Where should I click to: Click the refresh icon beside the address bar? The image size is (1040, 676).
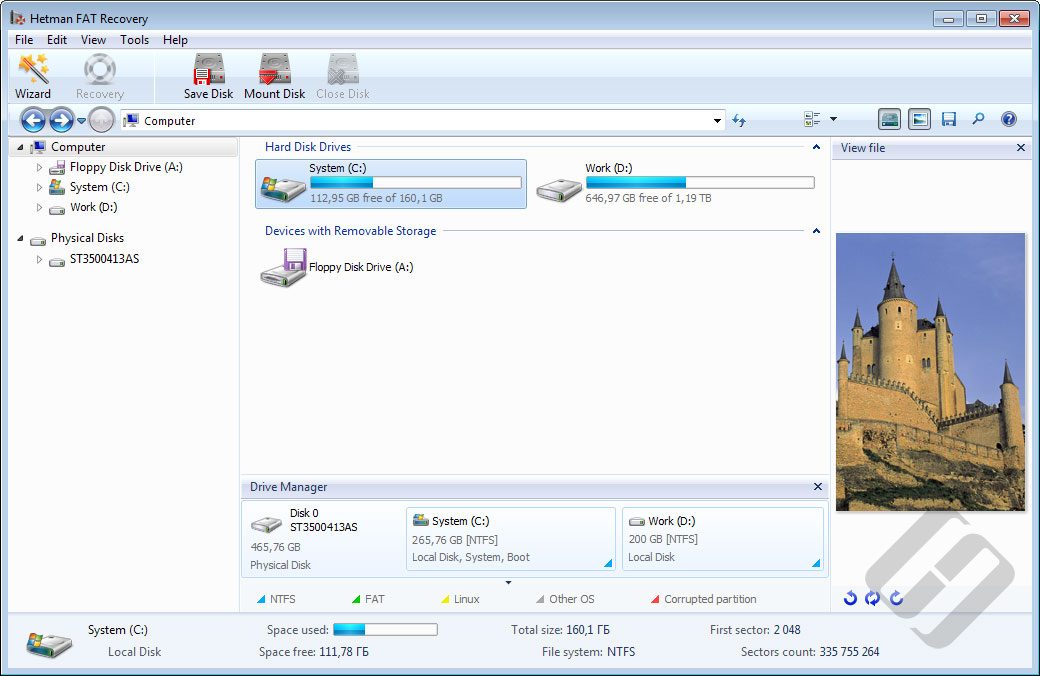(739, 119)
